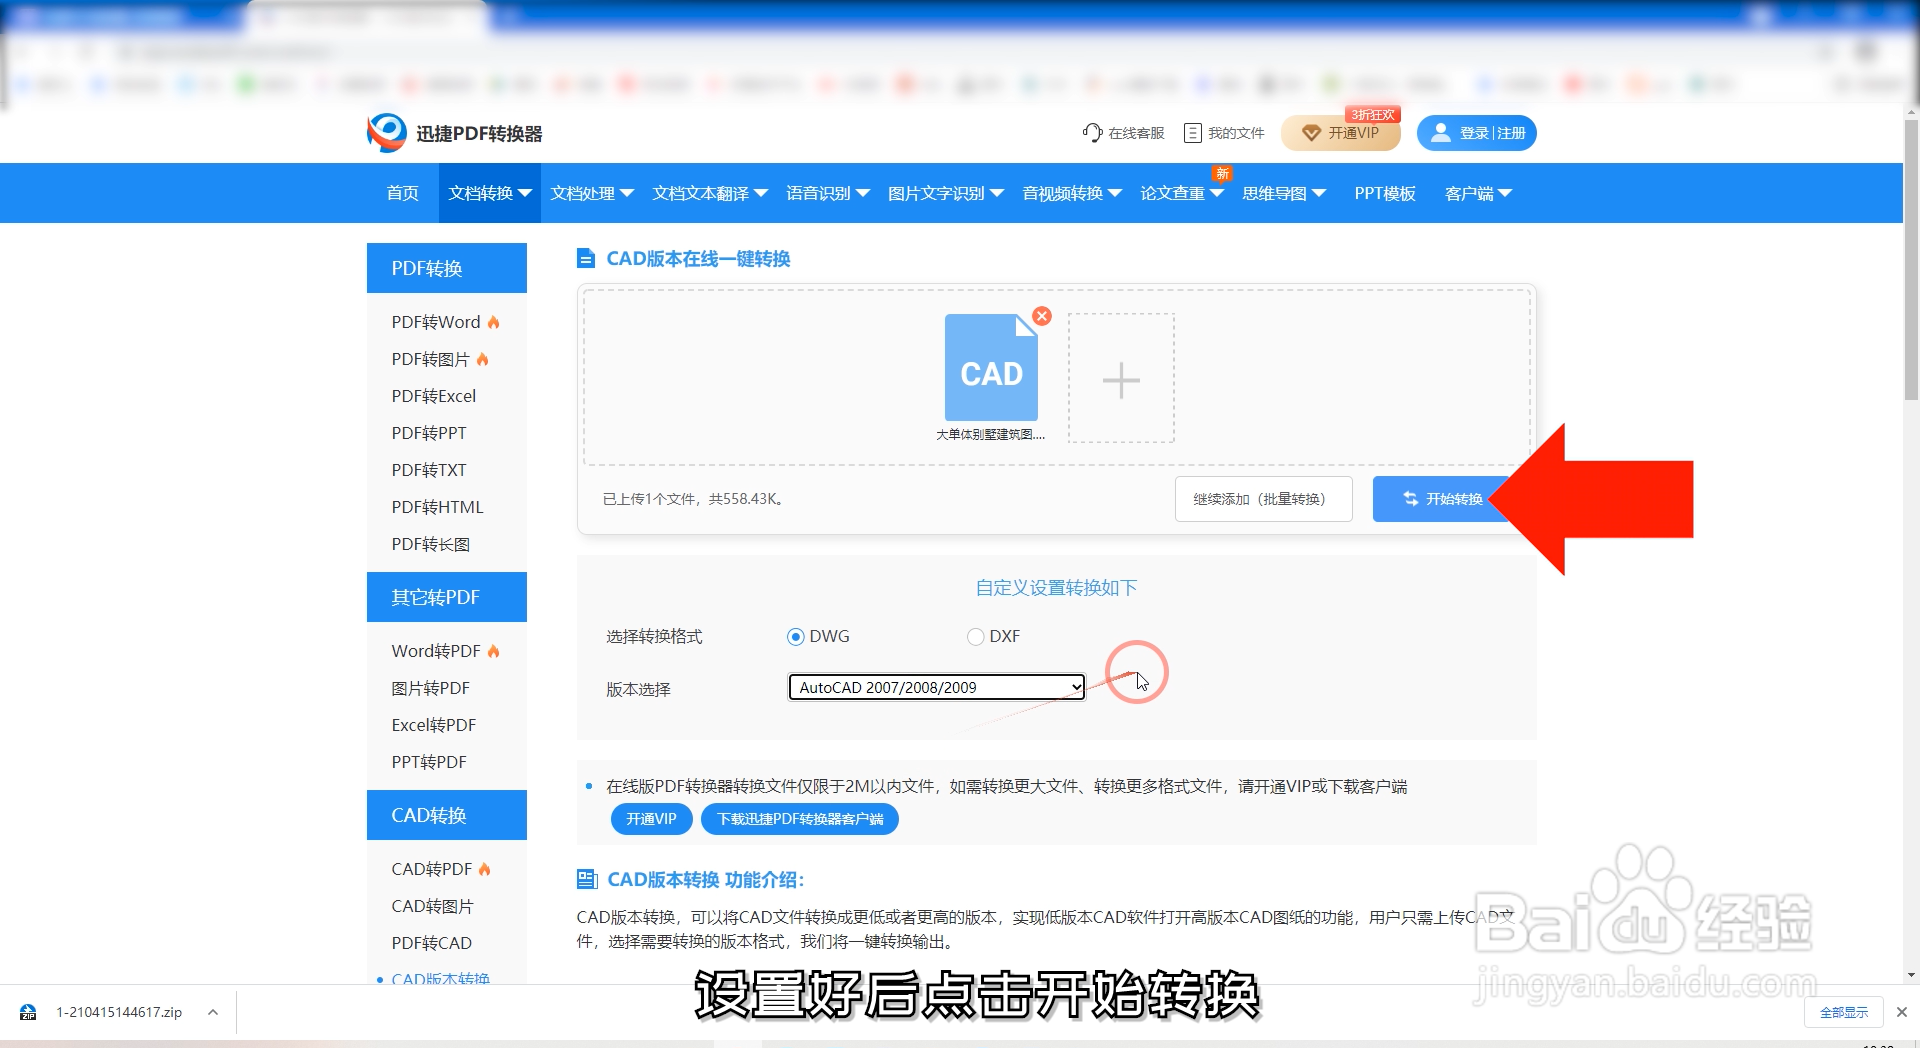The image size is (1920, 1048).
Task: Select the uploaded CAD file thumbnail
Action: tap(991, 368)
